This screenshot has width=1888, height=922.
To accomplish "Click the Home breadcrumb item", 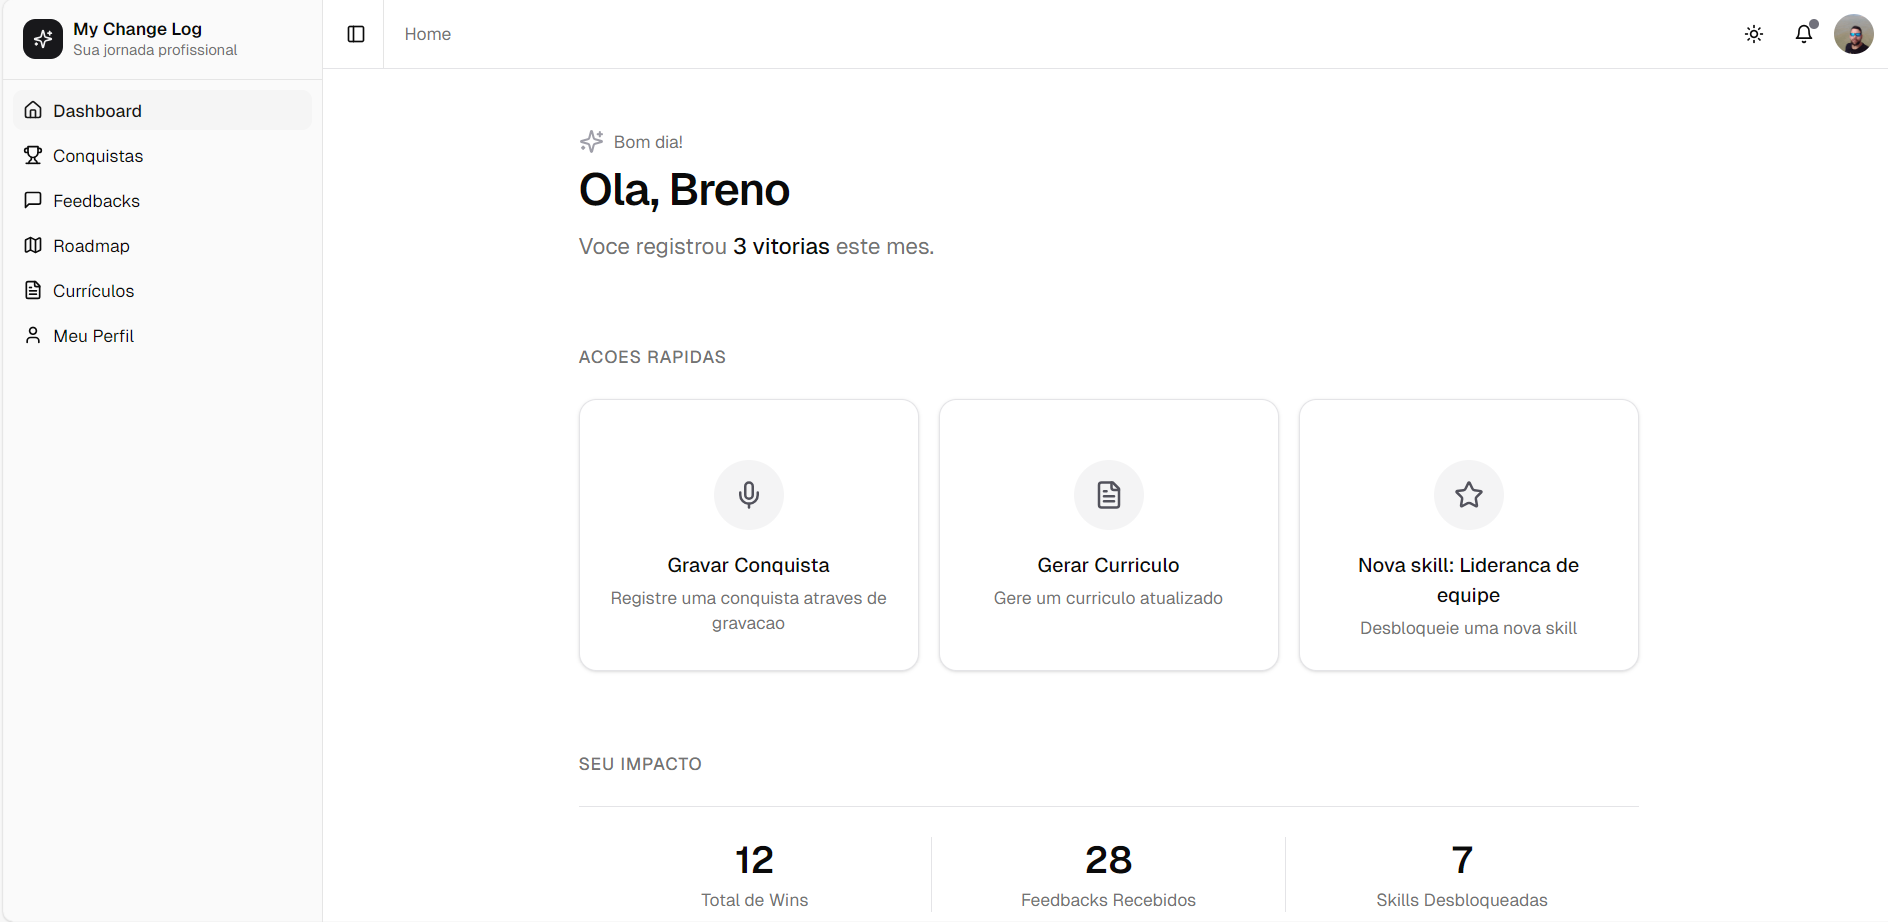I will coord(427,33).
